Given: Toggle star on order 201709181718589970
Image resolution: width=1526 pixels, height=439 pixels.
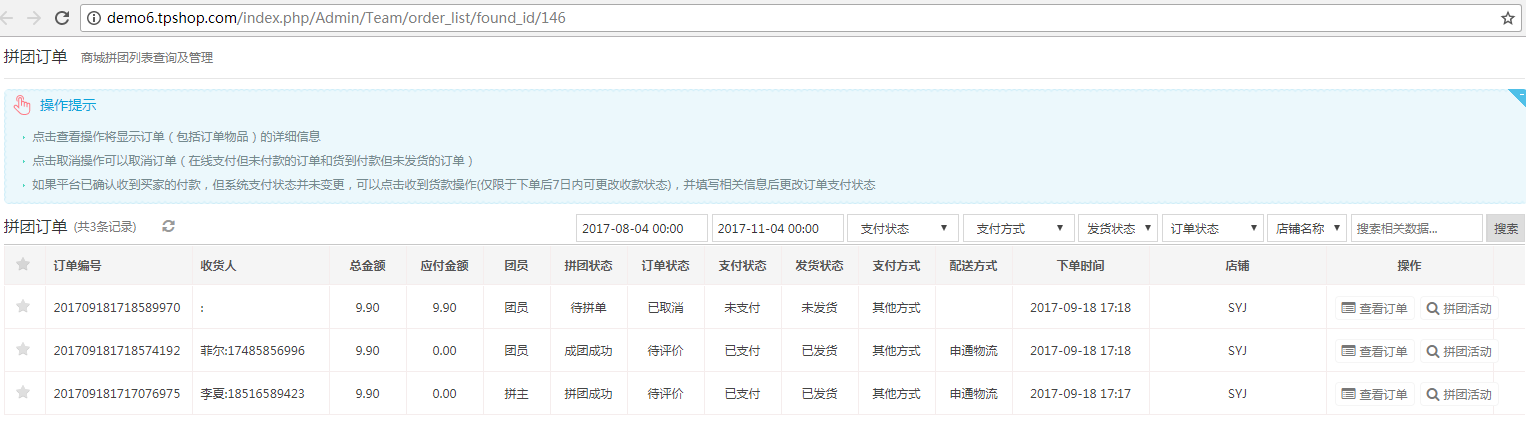Looking at the screenshot, I should coord(23,308).
